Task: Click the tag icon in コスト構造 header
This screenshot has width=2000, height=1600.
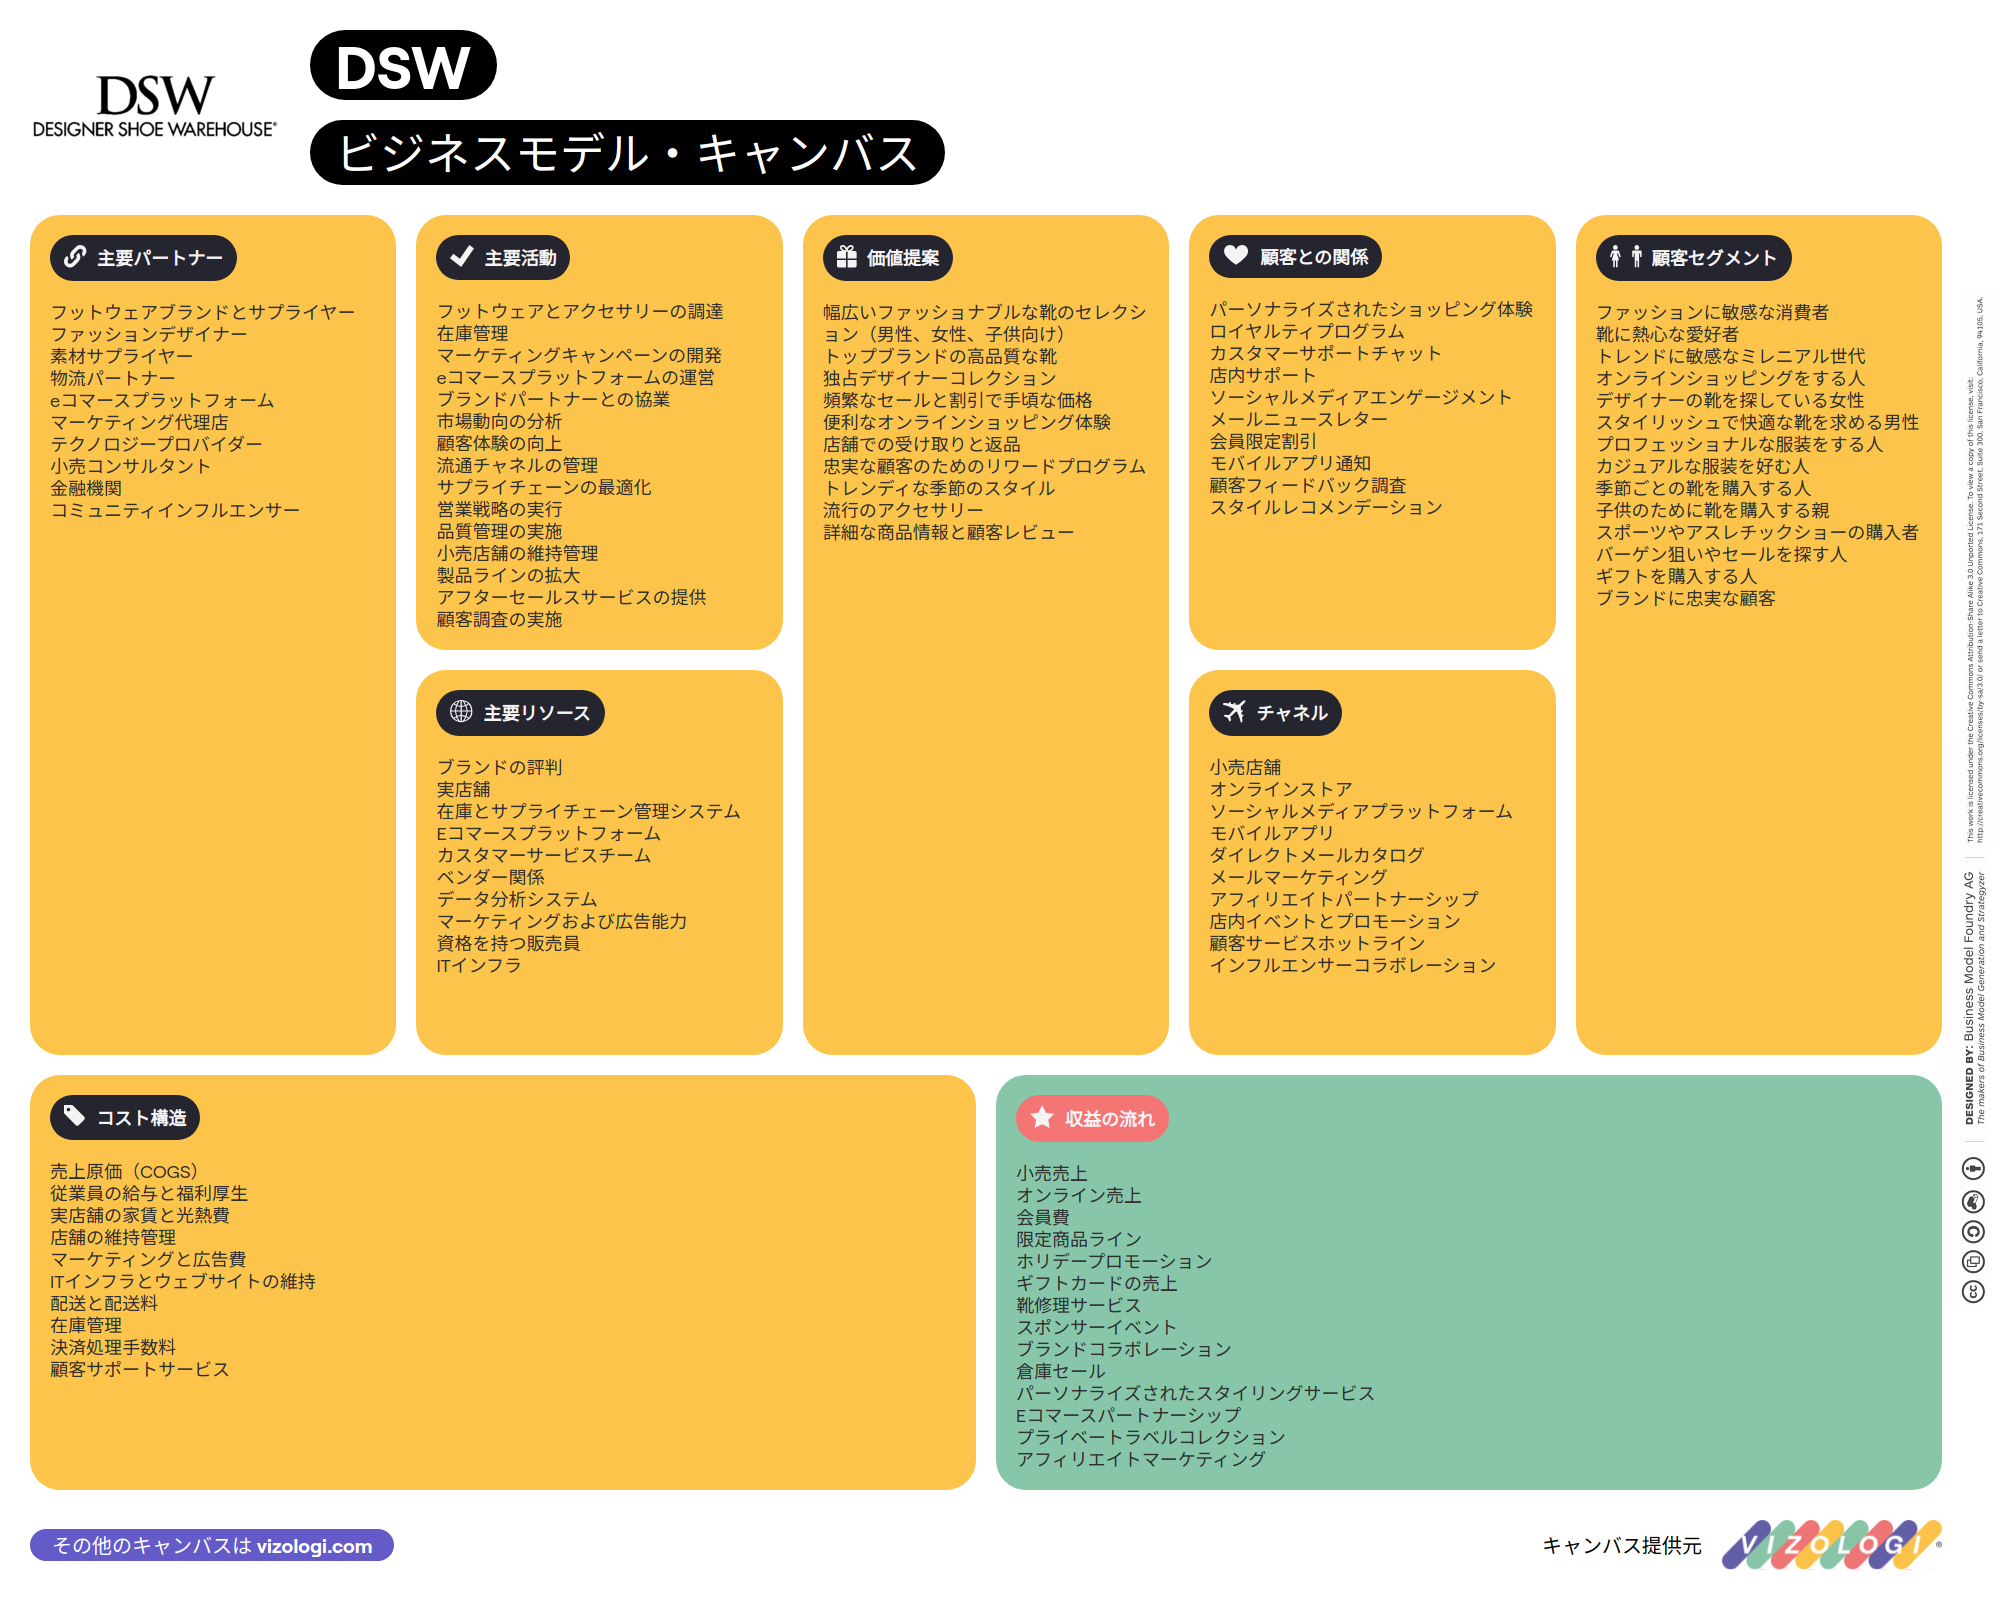Action: 75,1115
